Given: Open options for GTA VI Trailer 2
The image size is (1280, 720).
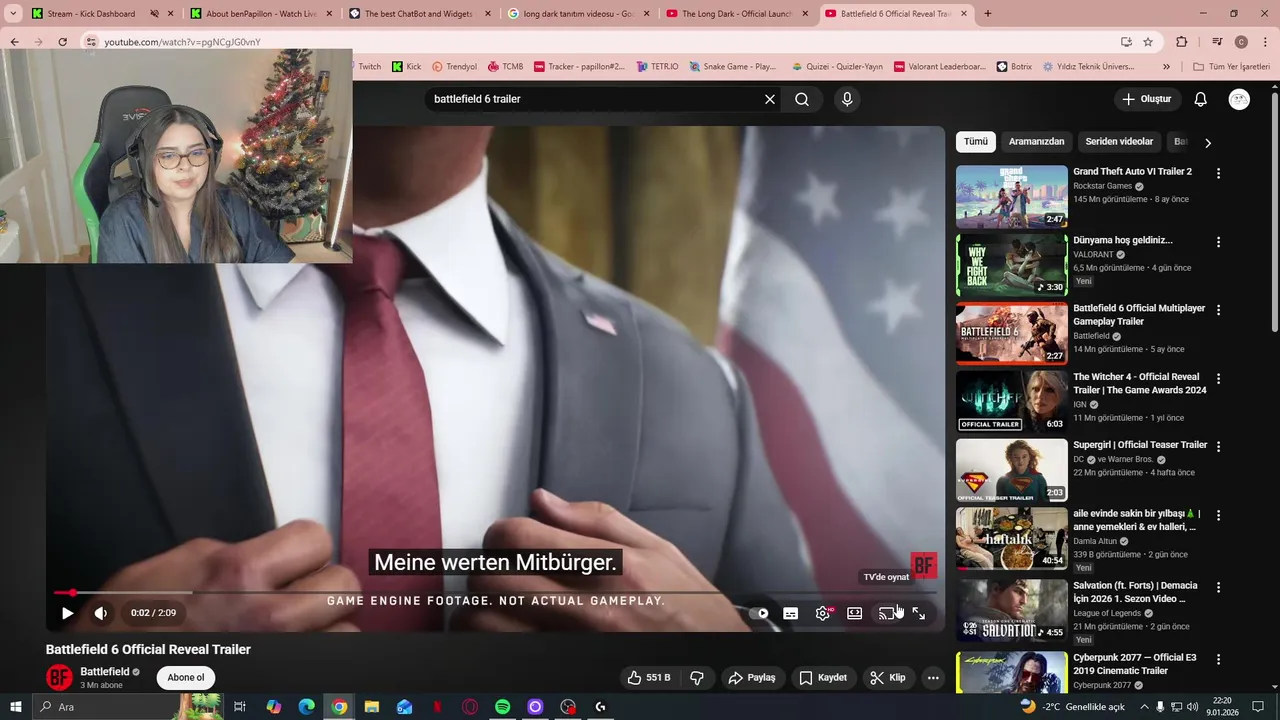Looking at the screenshot, I should pyautogui.click(x=1218, y=173).
